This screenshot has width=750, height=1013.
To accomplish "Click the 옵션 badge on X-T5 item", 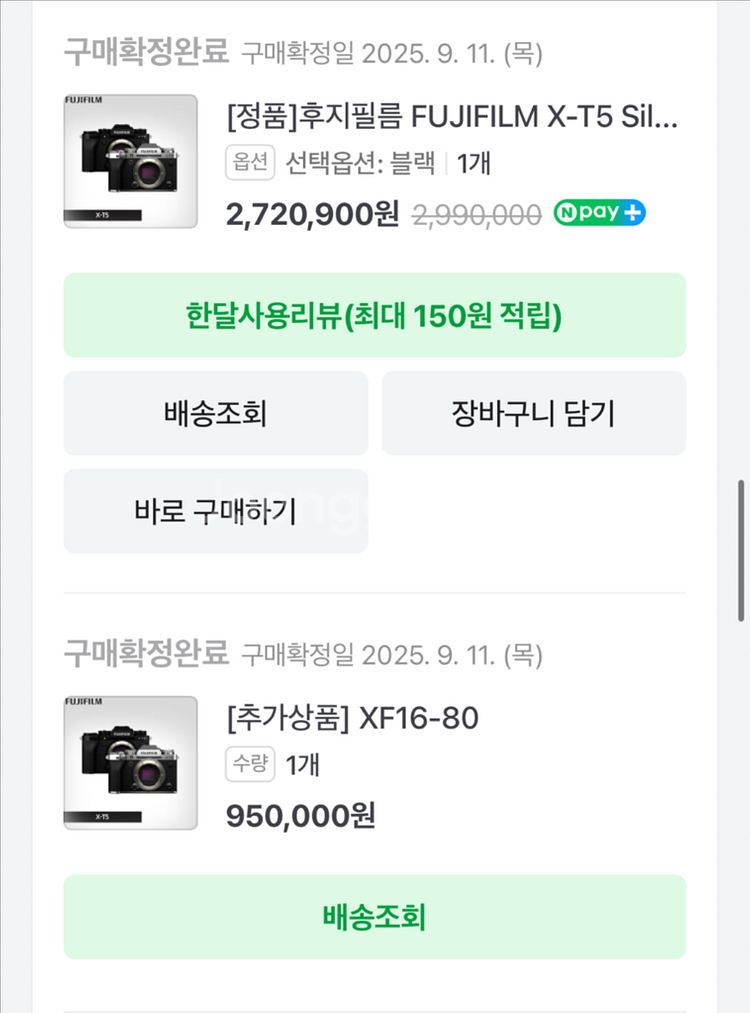I will click(250, 163).
